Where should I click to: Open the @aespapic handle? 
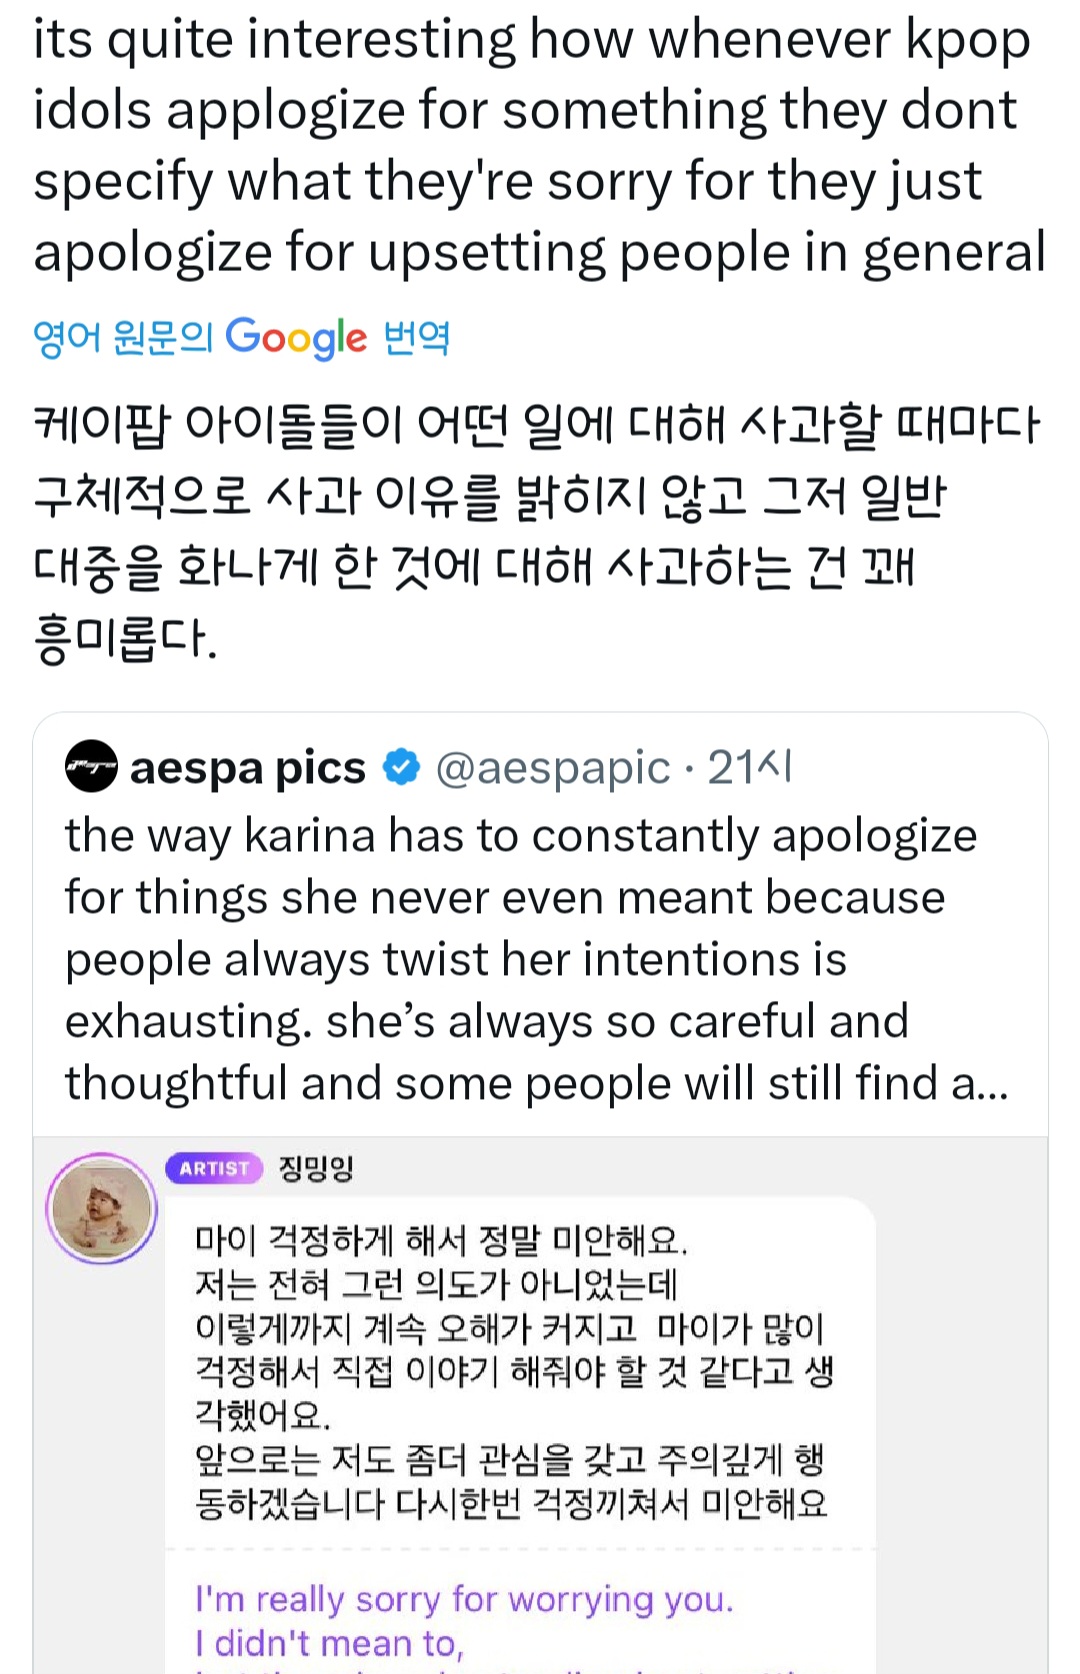pos(553,768)
